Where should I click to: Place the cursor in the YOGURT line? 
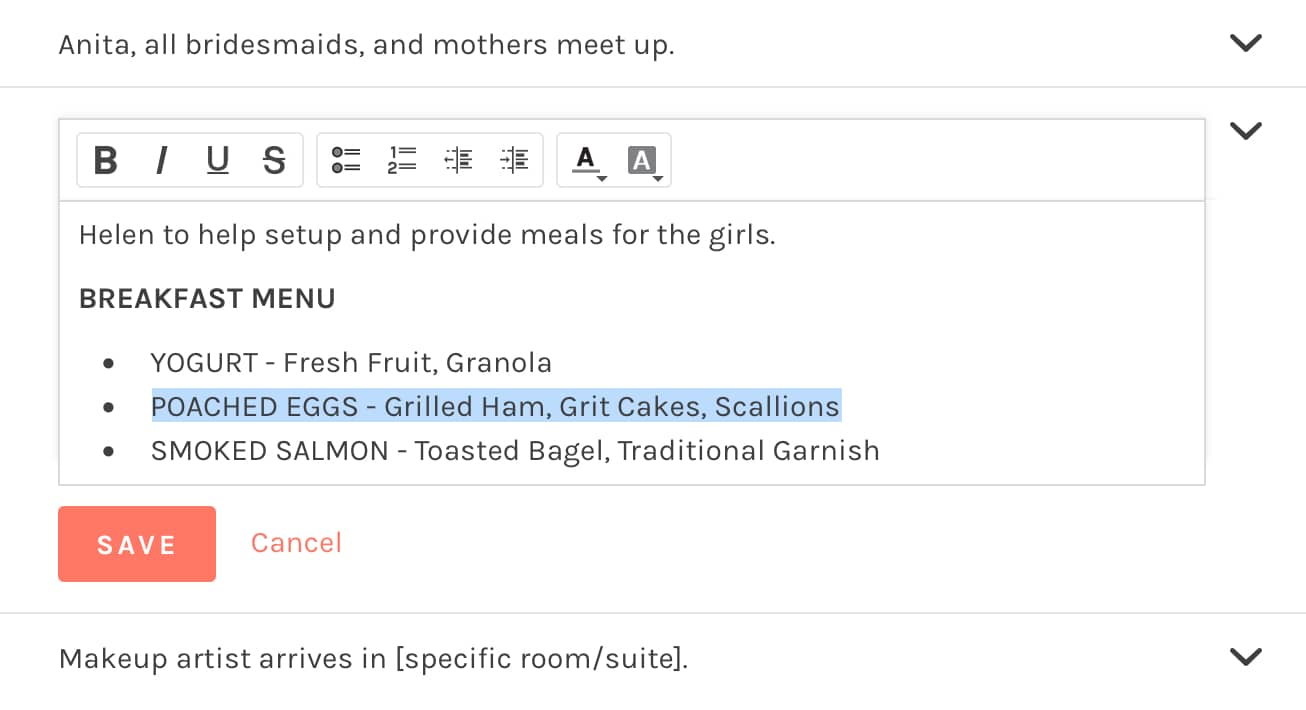pos(351,363)
